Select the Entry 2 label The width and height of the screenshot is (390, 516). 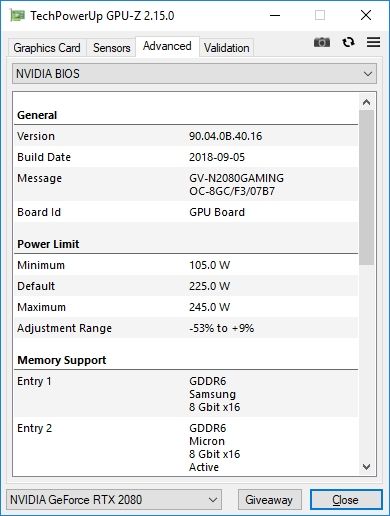(35, 428)
